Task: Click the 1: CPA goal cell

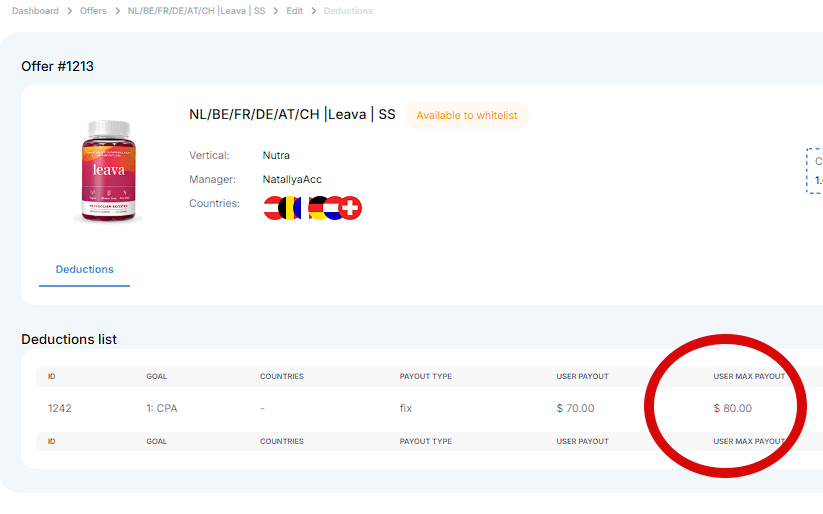Action: (162, 408)
